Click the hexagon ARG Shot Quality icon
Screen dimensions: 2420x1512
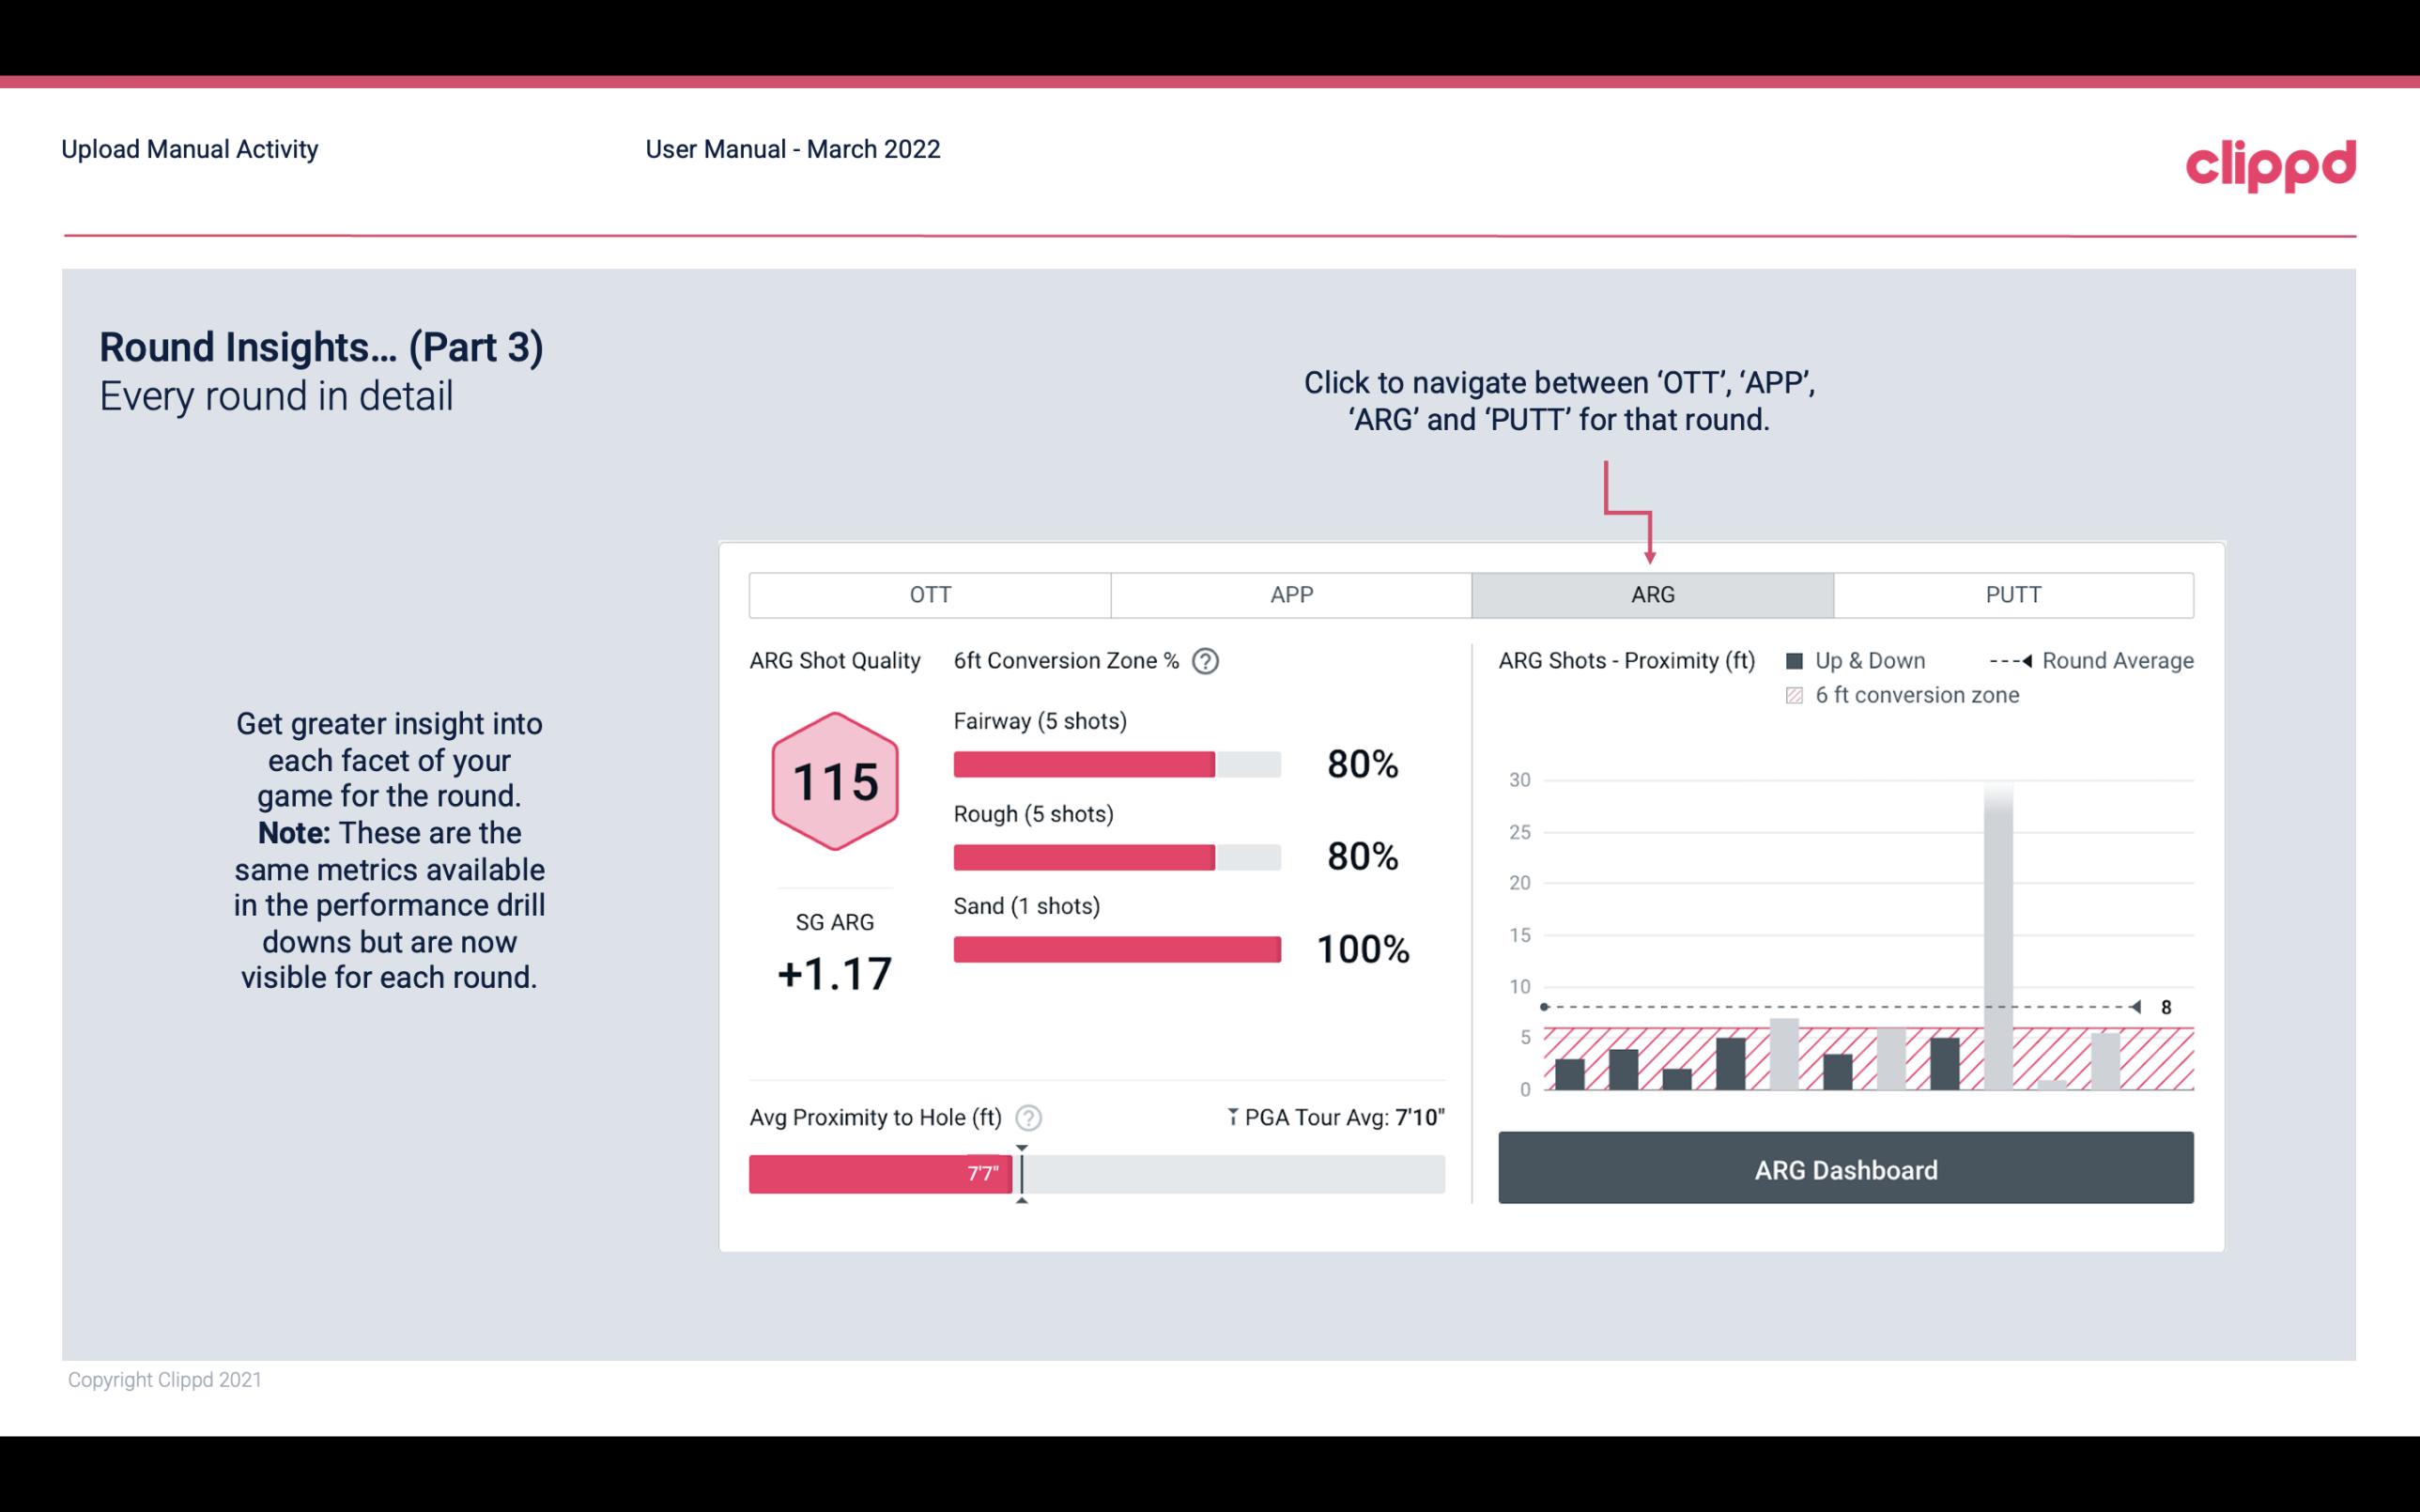[x=834, y=780]
